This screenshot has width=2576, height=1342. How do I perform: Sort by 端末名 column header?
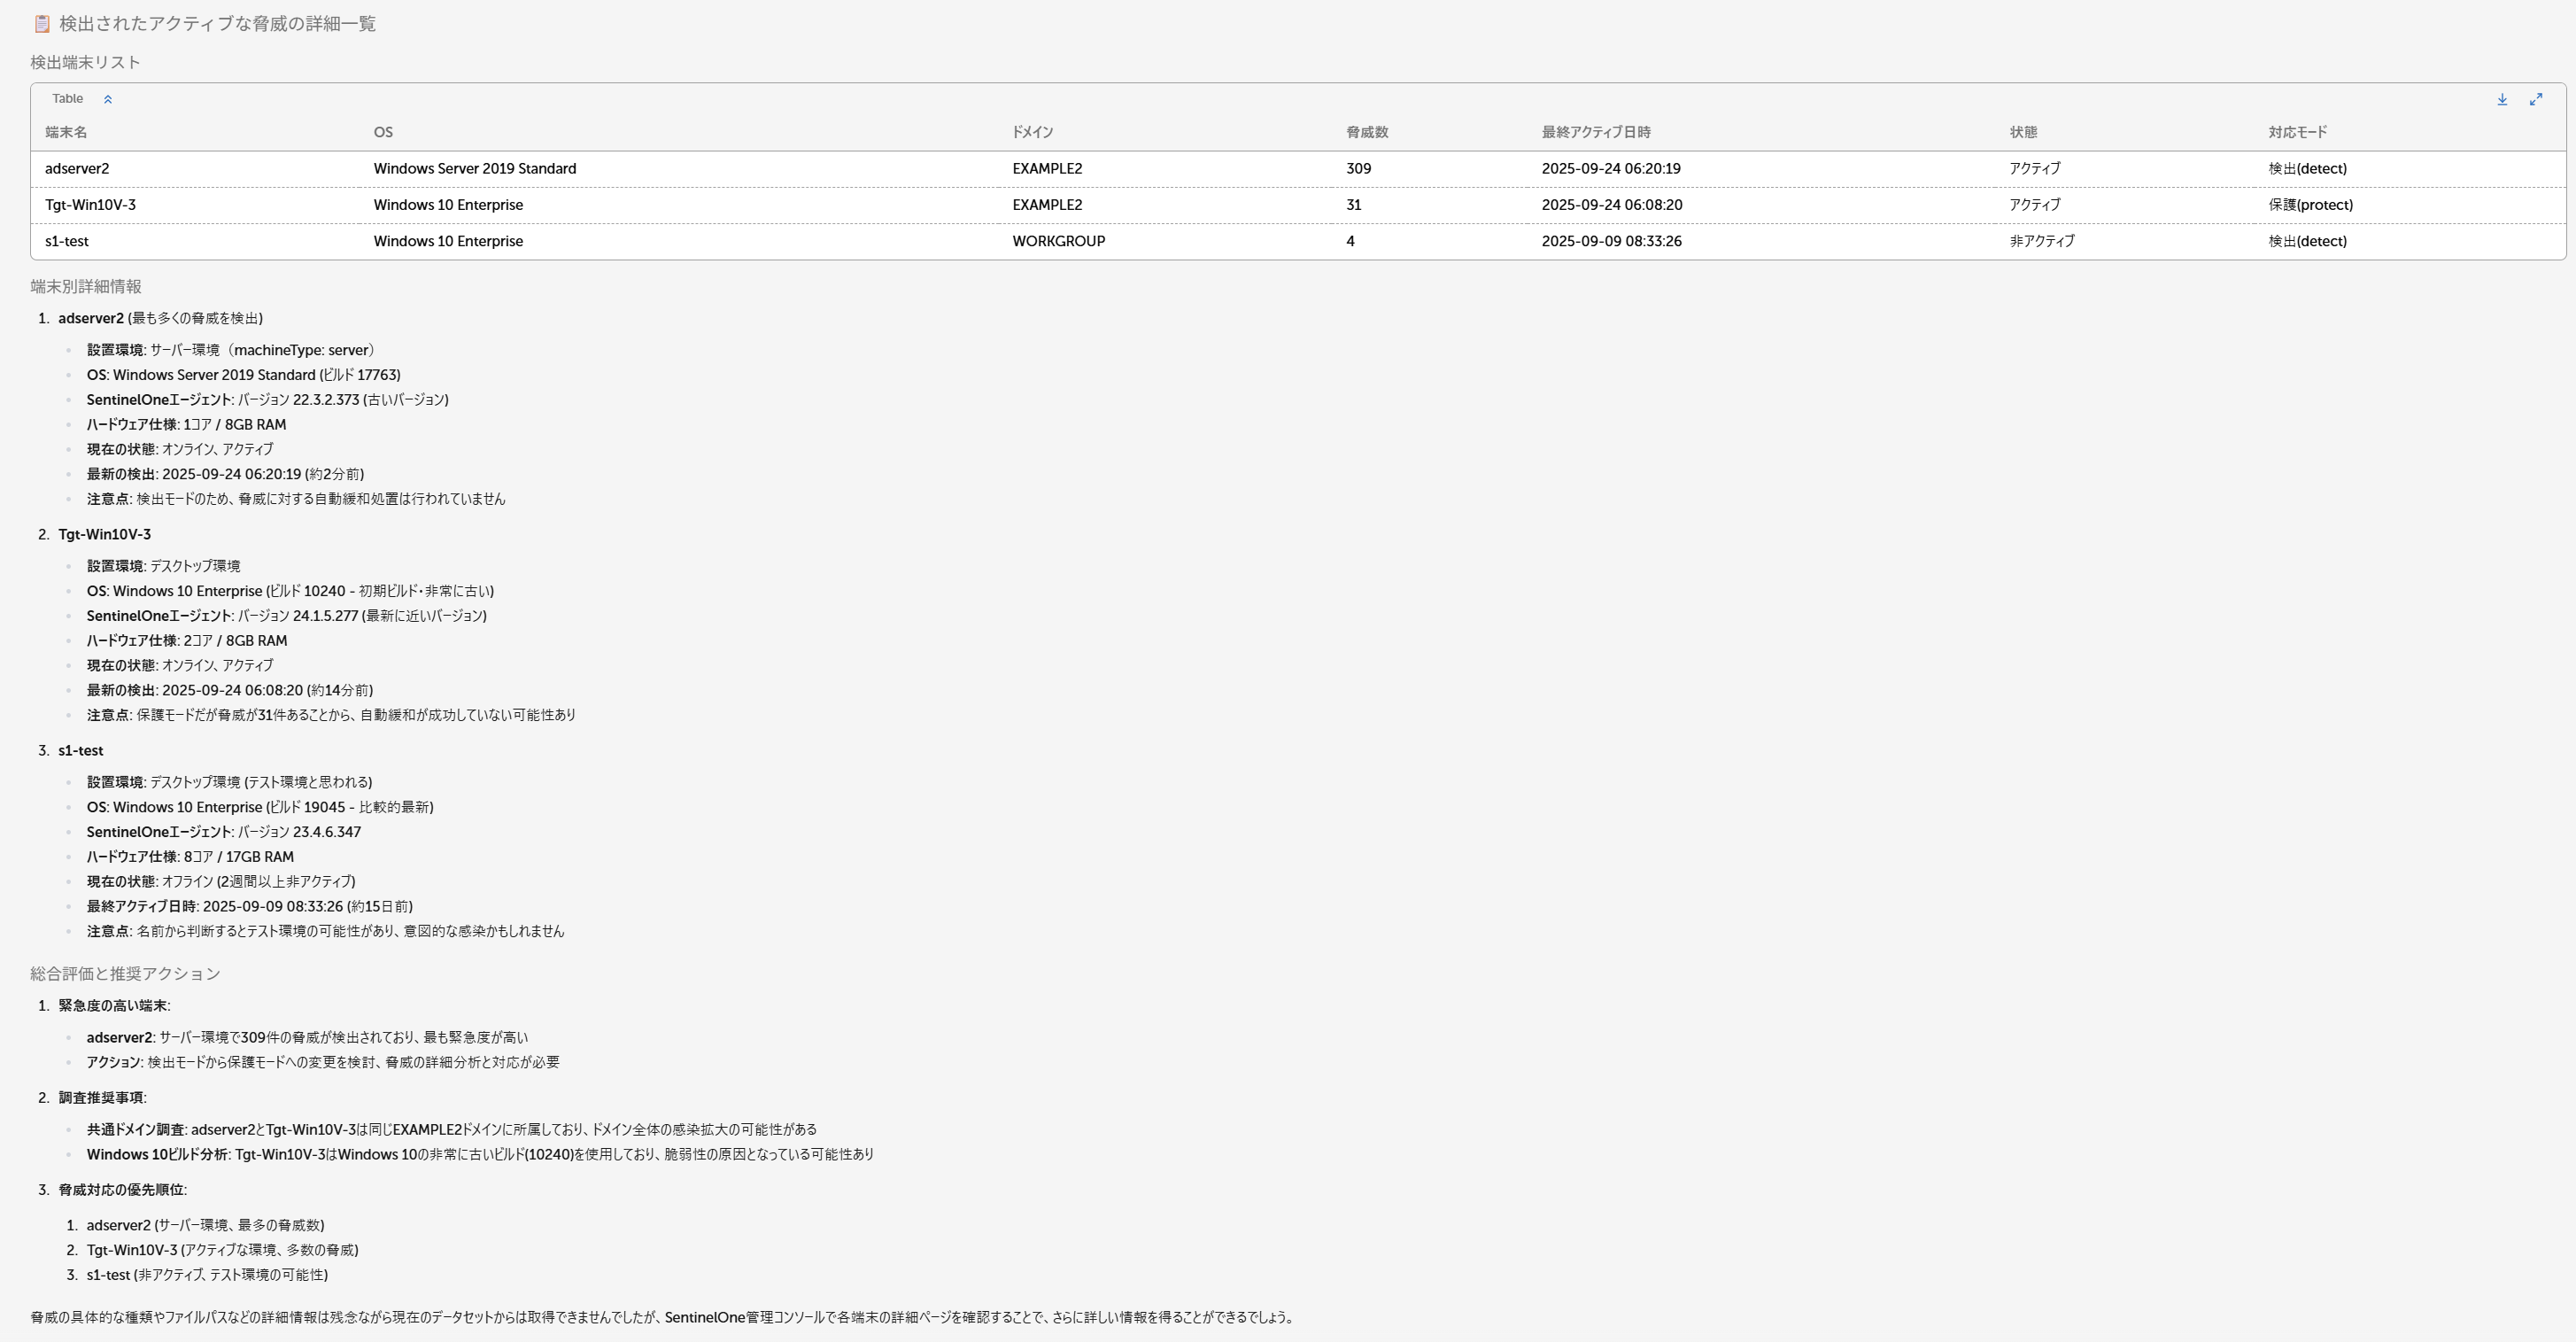click(x=66, y=132)
